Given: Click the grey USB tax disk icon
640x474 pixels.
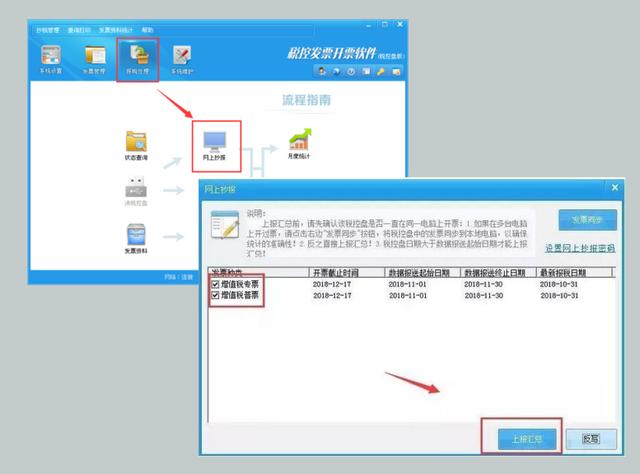Looking at the screenshot, I should tap(136, 191).
